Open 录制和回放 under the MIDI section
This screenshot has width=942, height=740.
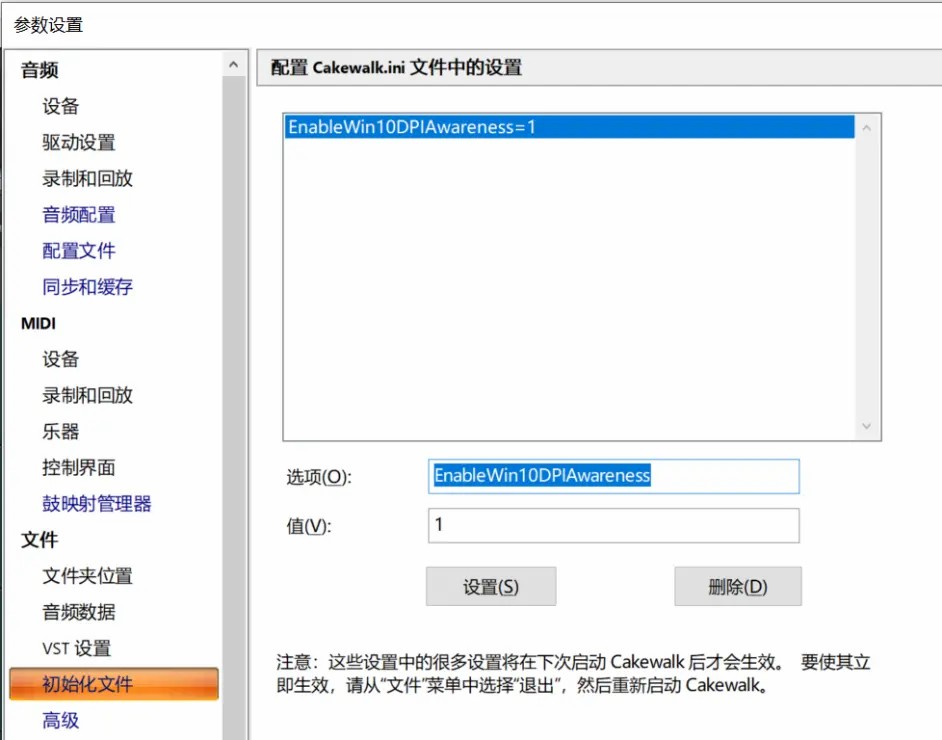pos(88,395)
